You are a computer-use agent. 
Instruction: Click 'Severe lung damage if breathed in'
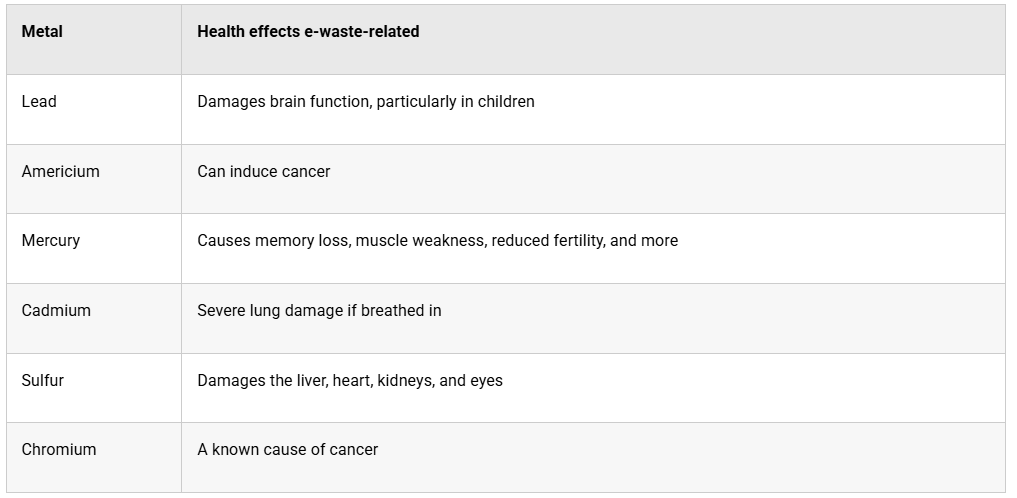[x=319, y=311]
